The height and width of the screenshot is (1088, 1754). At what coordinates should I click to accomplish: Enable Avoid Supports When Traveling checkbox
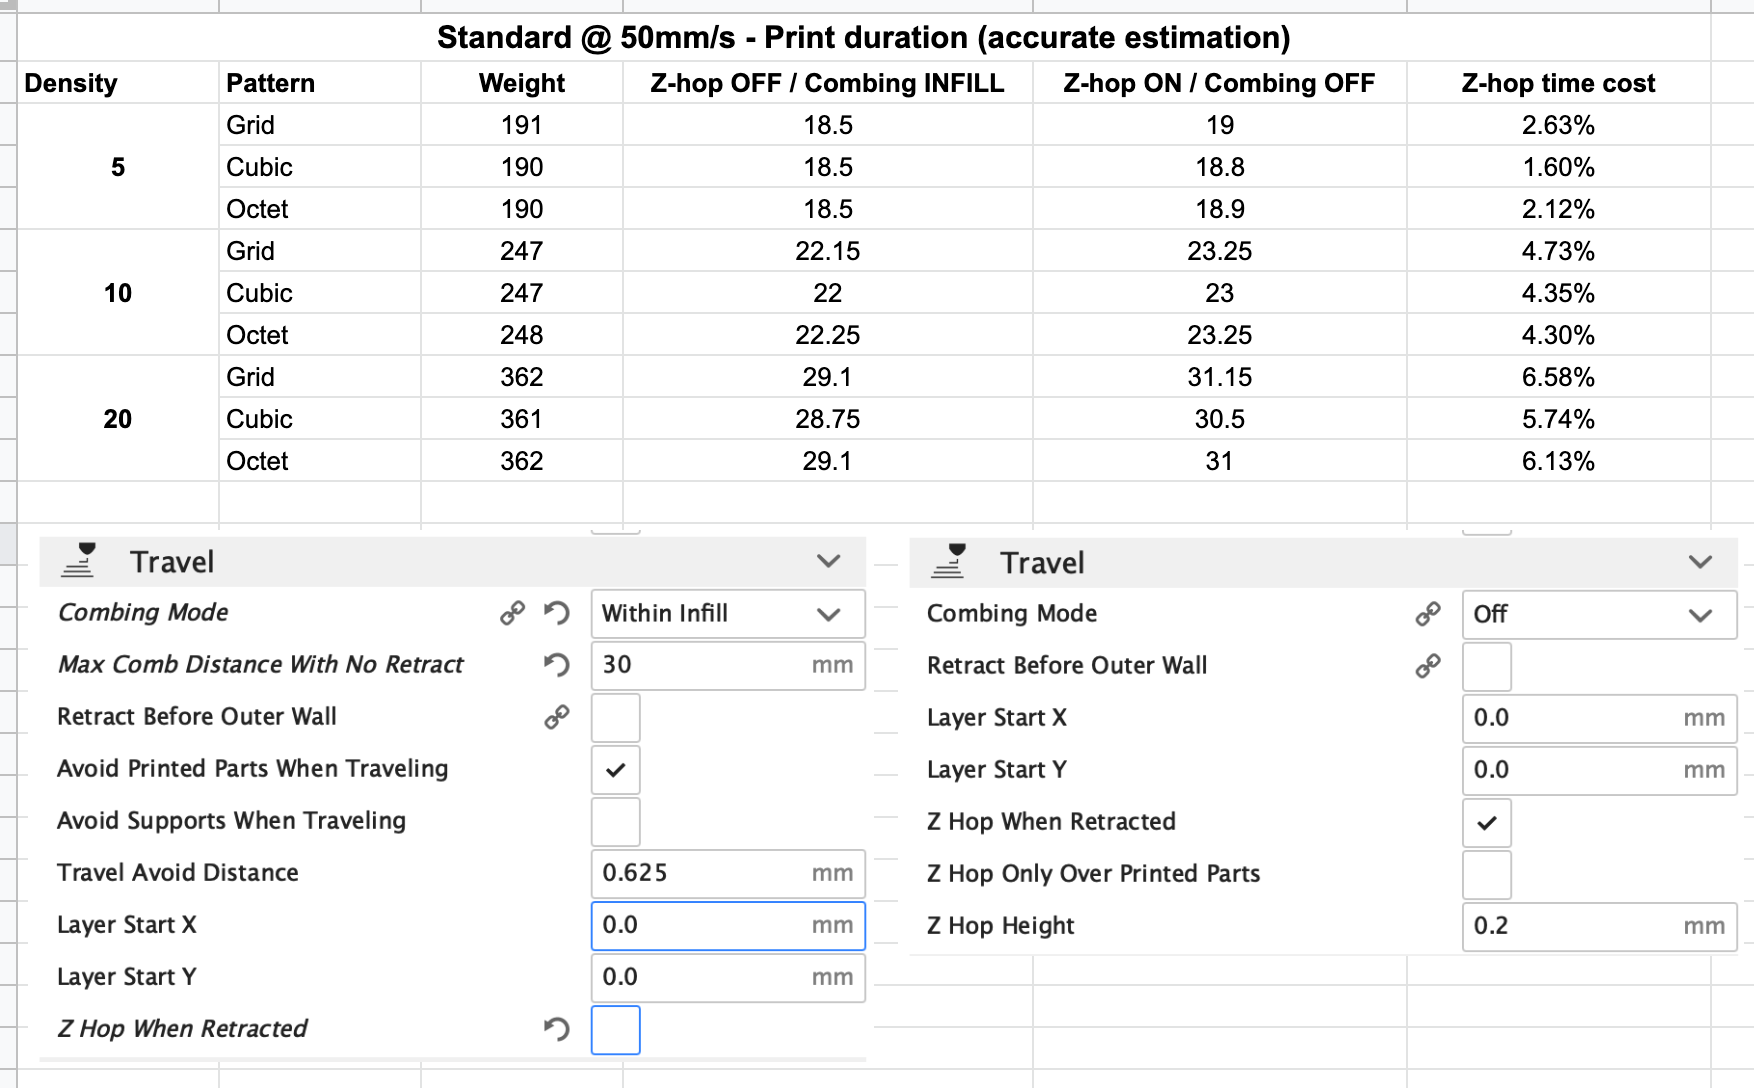click(x=616, y=822)
